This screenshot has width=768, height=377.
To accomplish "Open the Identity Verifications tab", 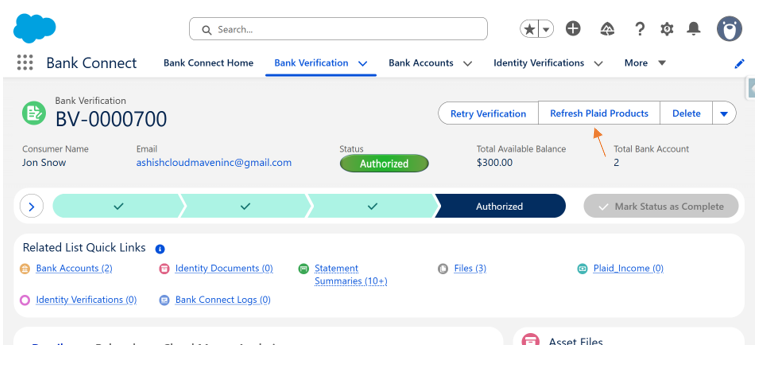I will click(x=538, y=63).
